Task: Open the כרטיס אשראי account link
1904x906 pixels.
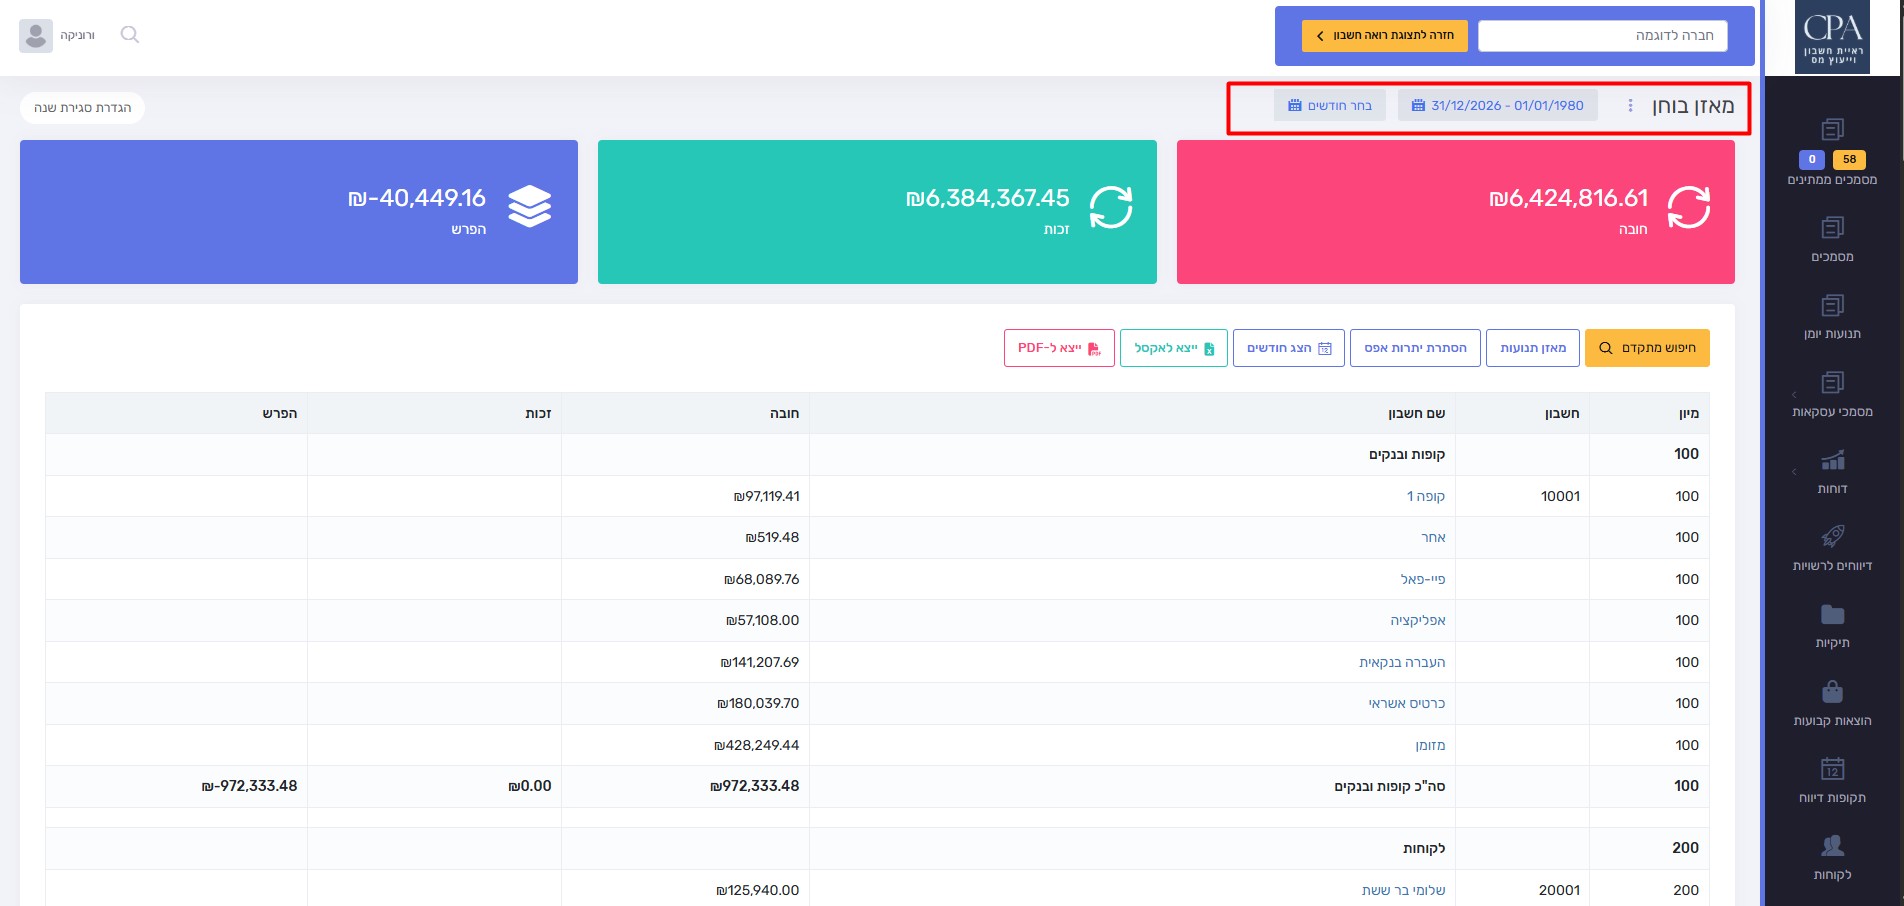Action: pyautogui.click(x=1406, y=704)
